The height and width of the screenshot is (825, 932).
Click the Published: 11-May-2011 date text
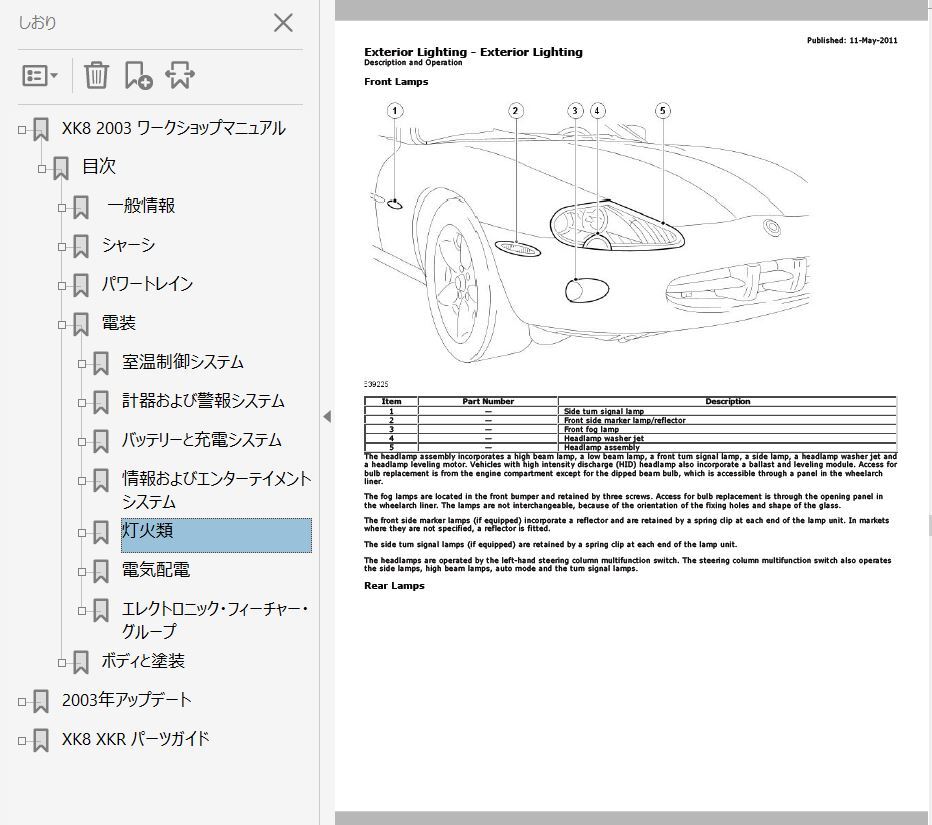(x=852, y=40)
